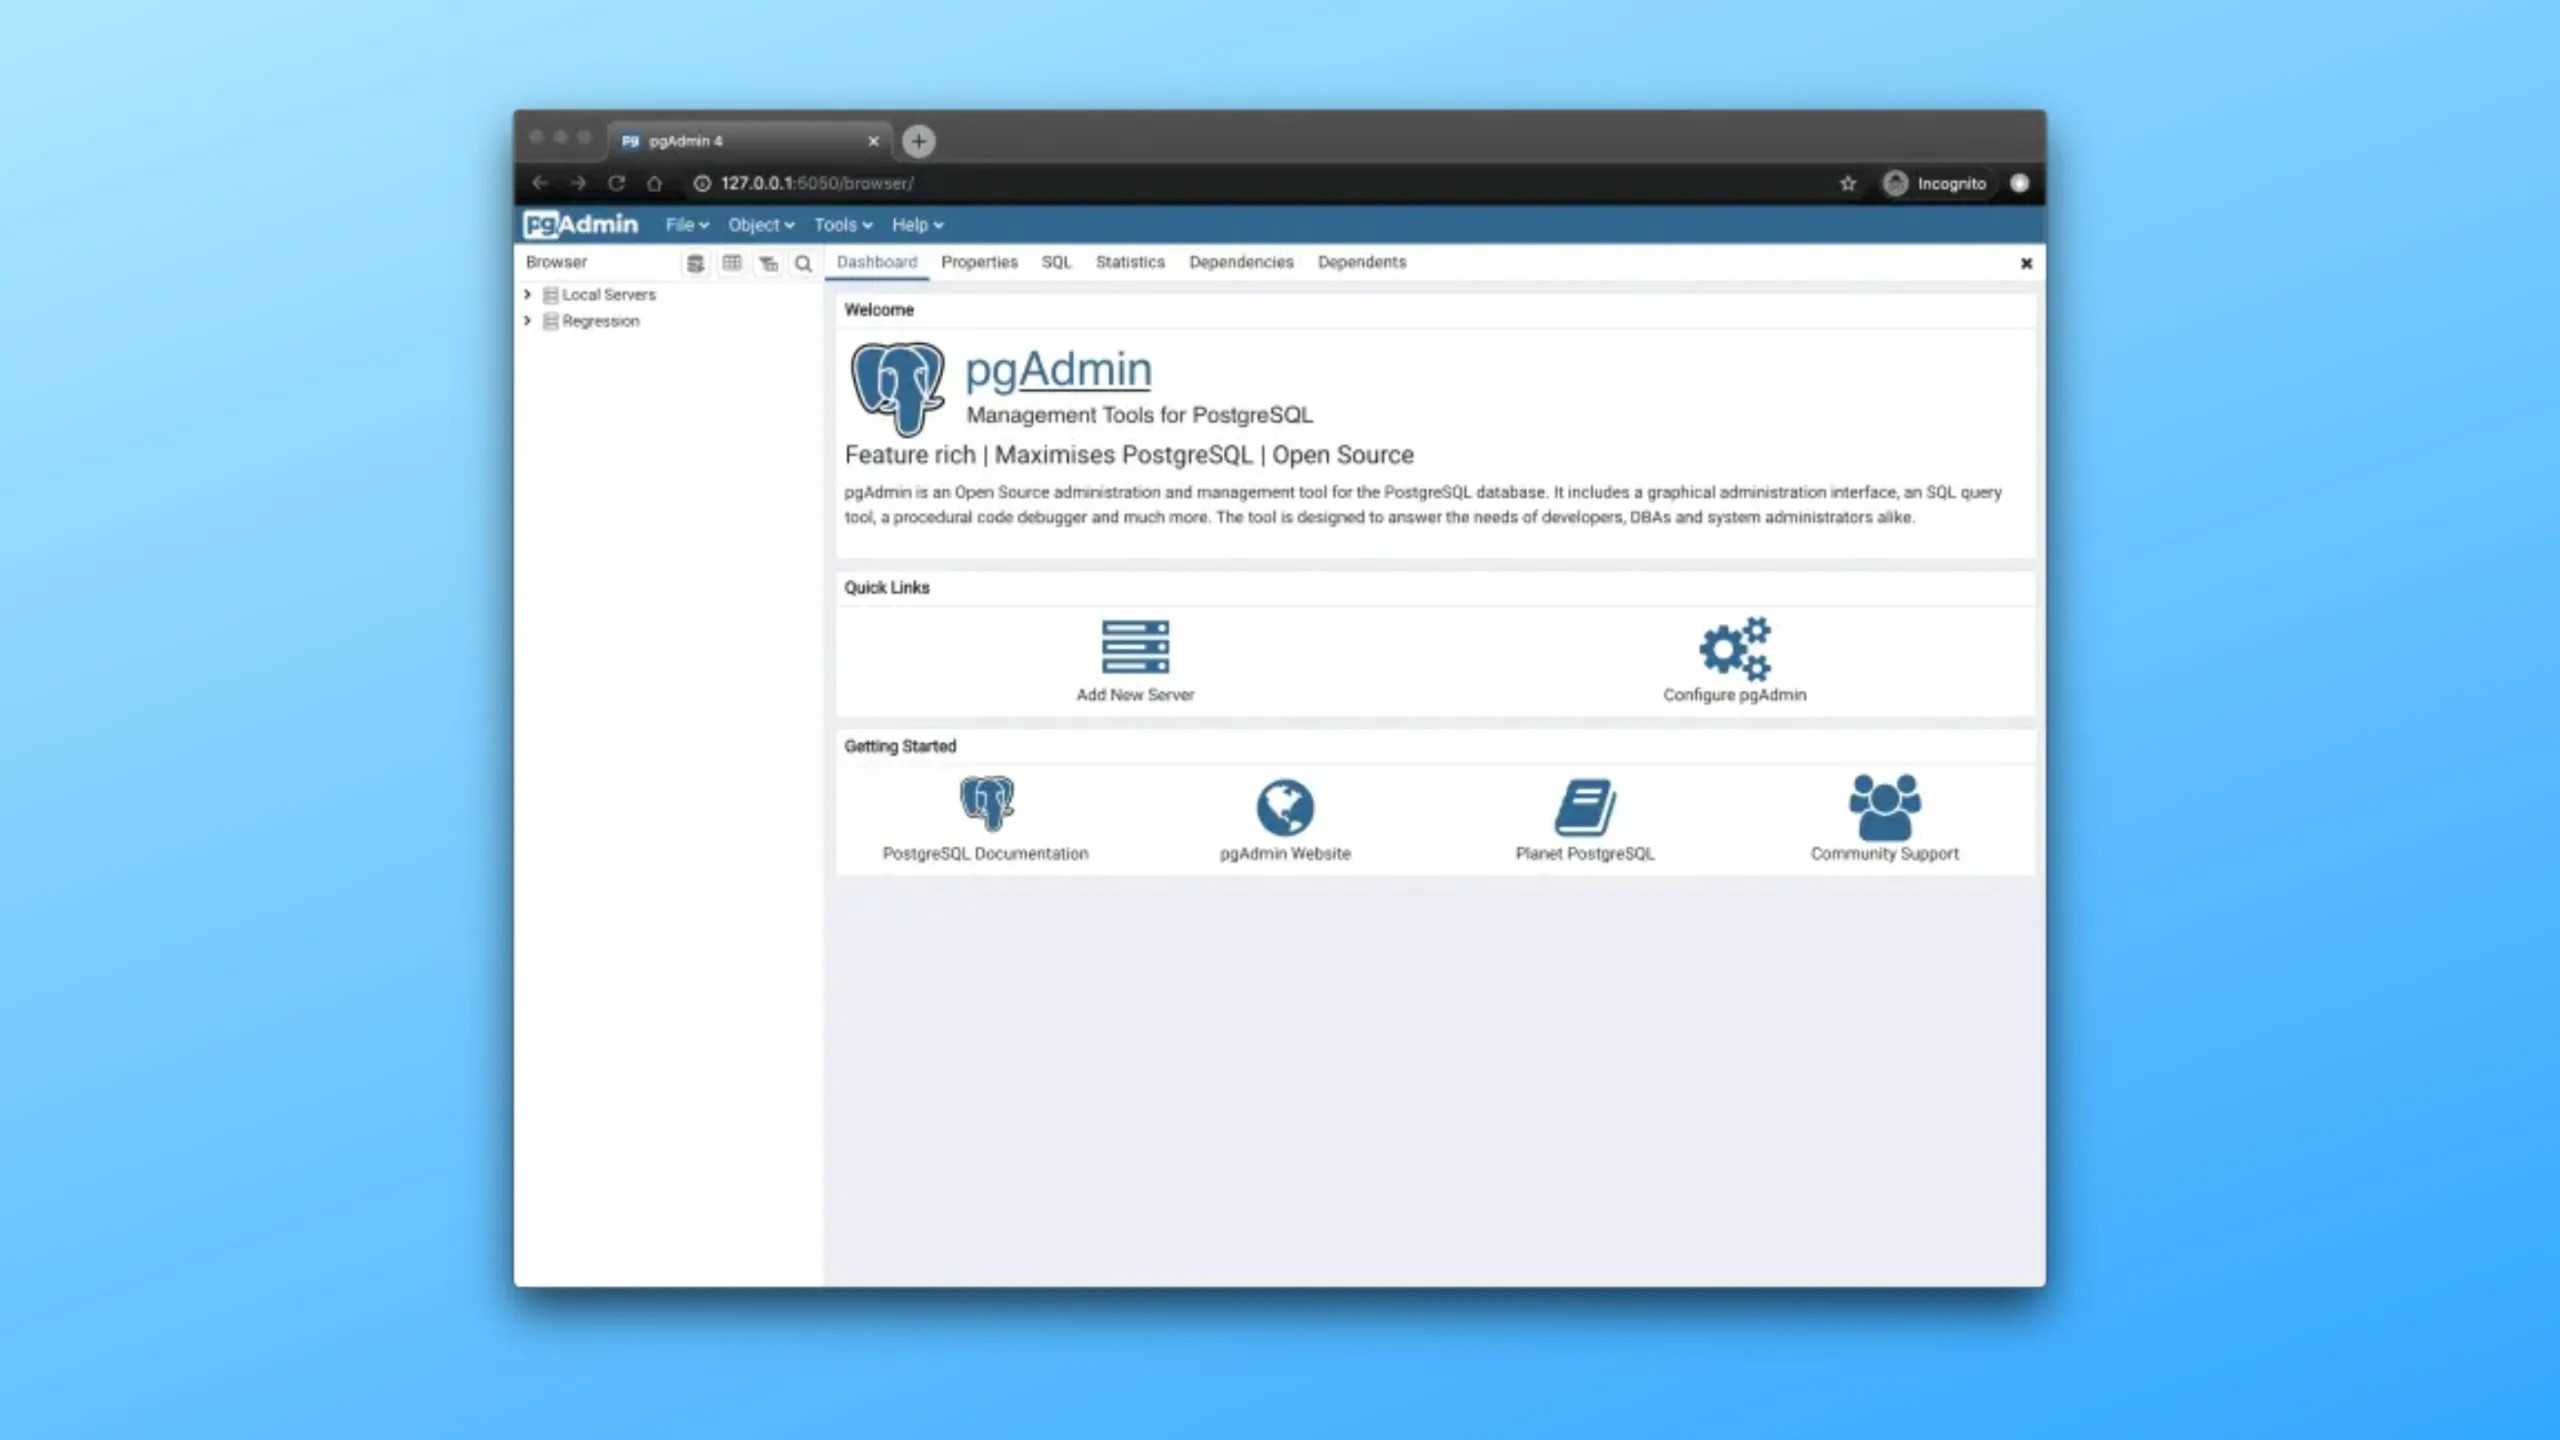Viewport: 2560px width, 1440px height.
Task: Click the pgAdmin logo in header
Action: point(580,224)
